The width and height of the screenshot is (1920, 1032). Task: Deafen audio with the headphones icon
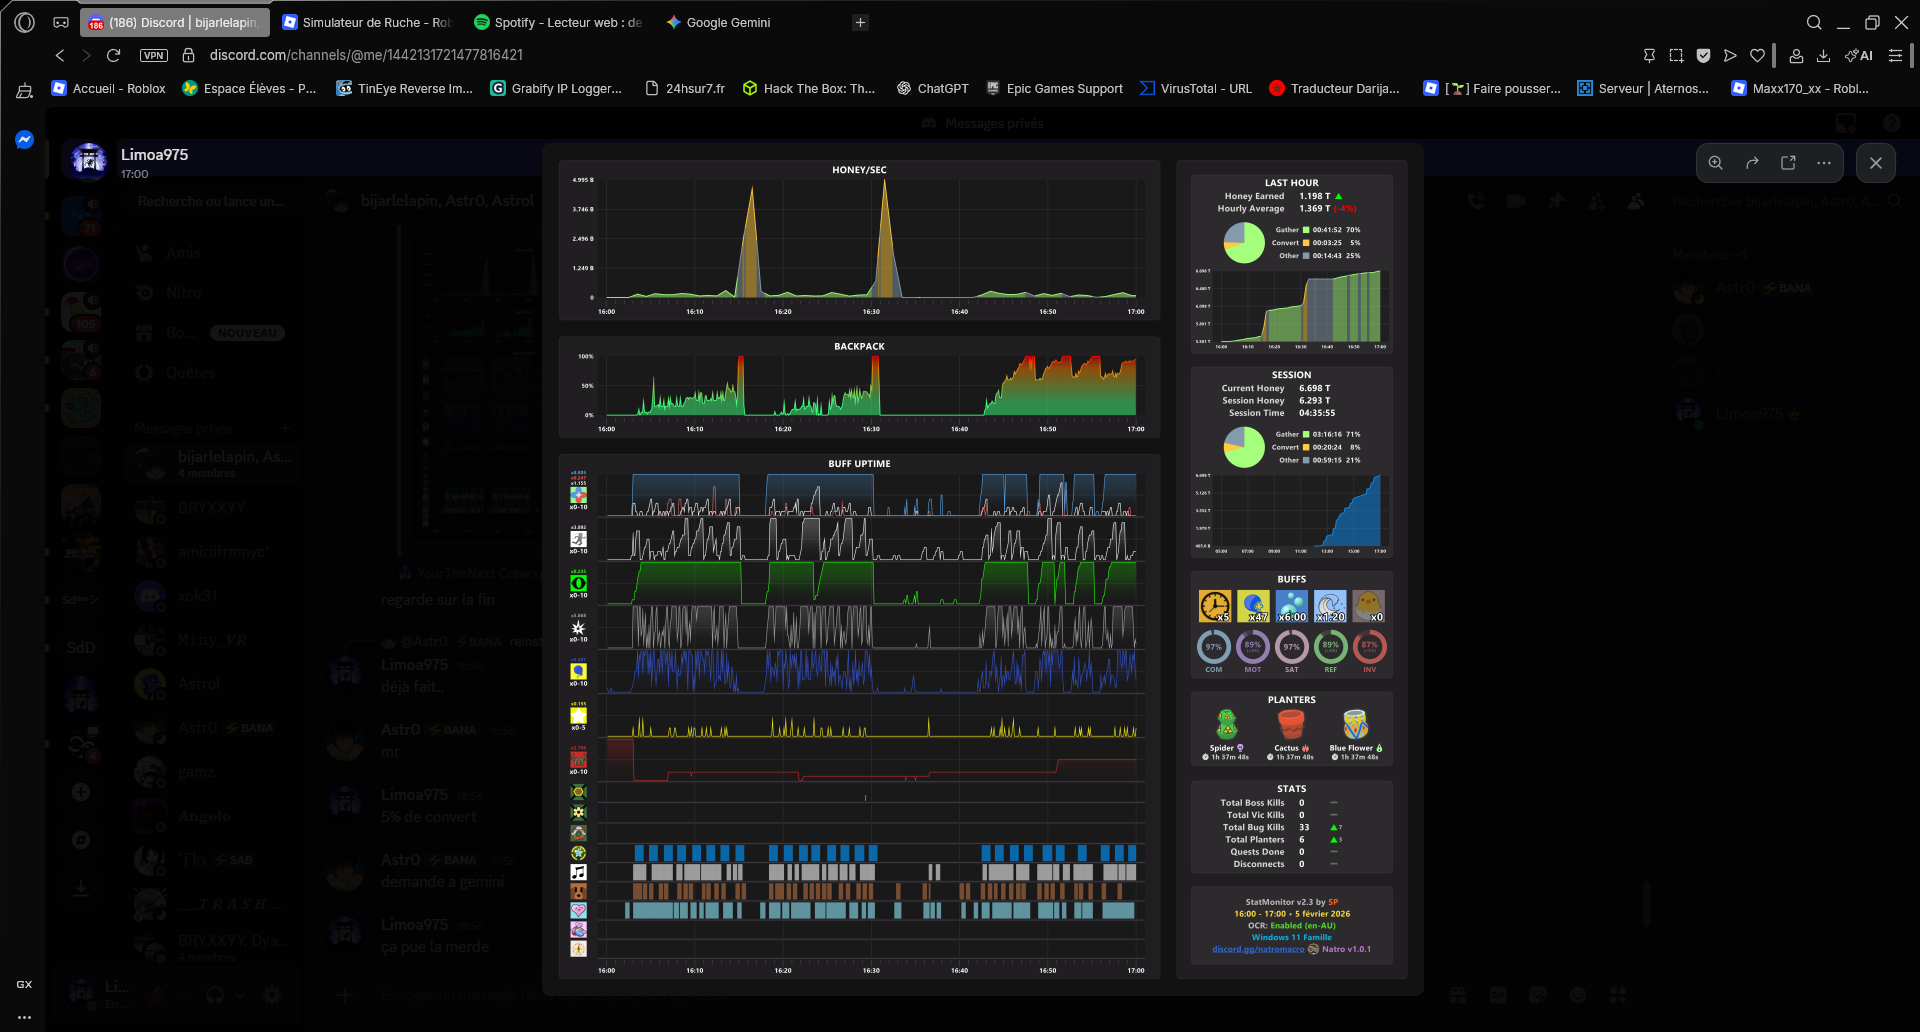(215, 995)
